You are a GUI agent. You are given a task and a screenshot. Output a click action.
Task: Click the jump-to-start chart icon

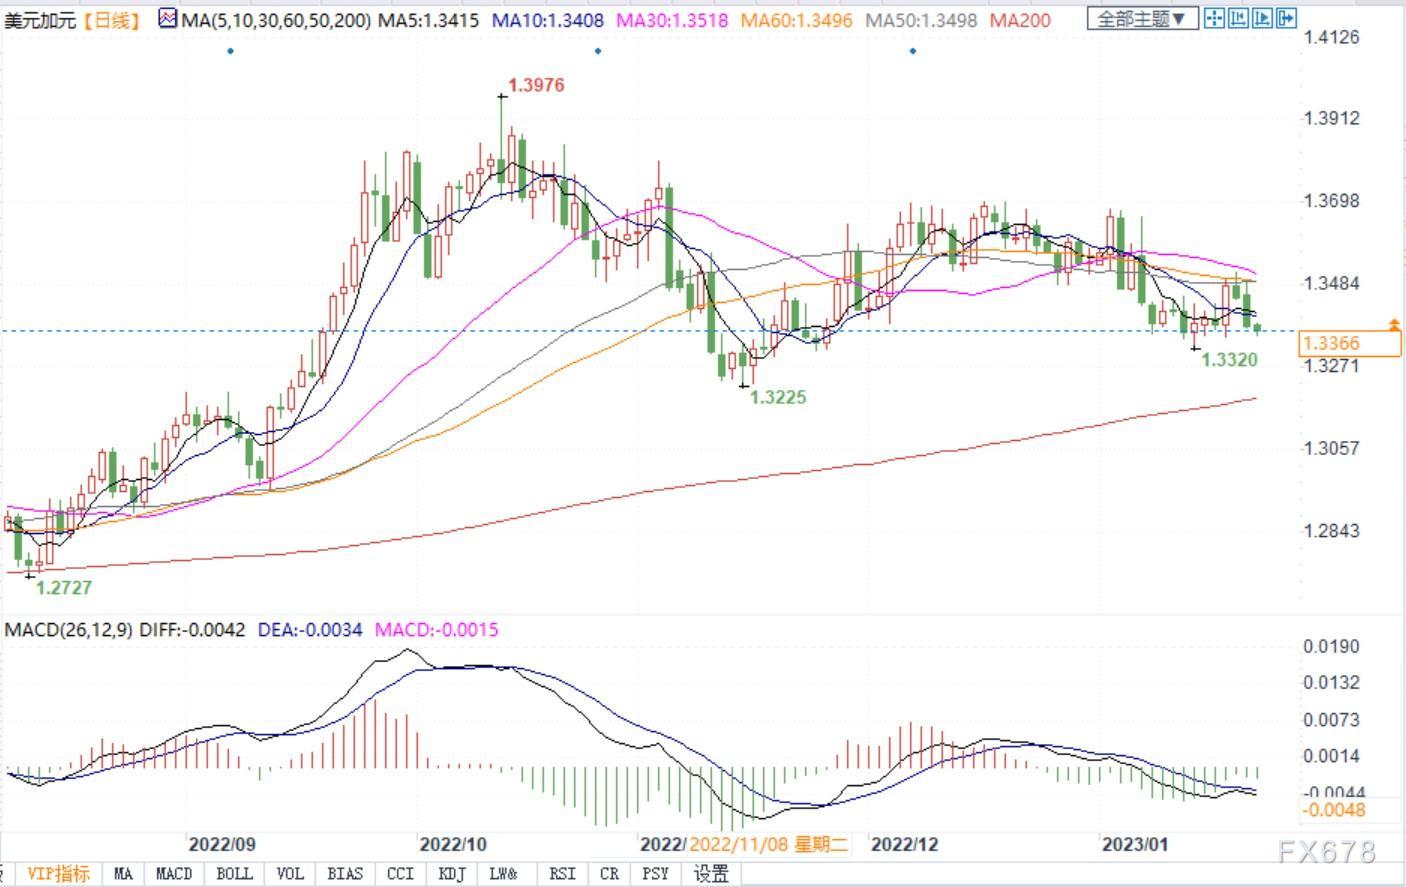[1238, 18]
